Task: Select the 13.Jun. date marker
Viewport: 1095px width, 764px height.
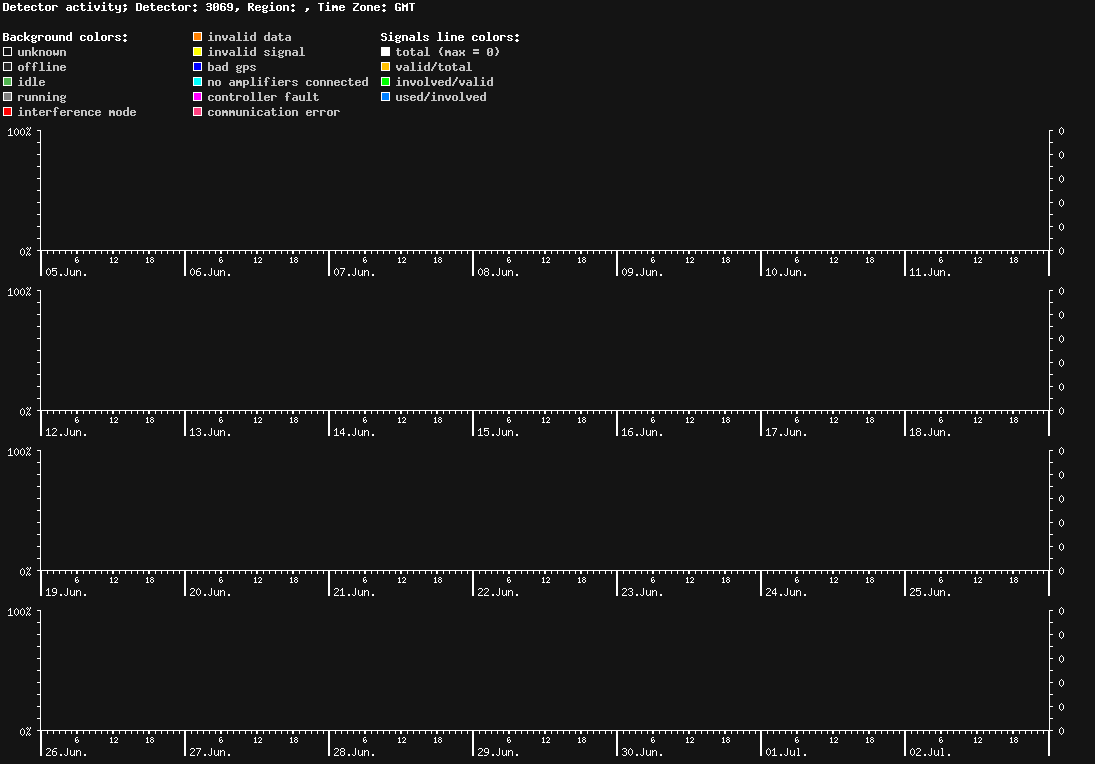Action: tap(210, 432)
